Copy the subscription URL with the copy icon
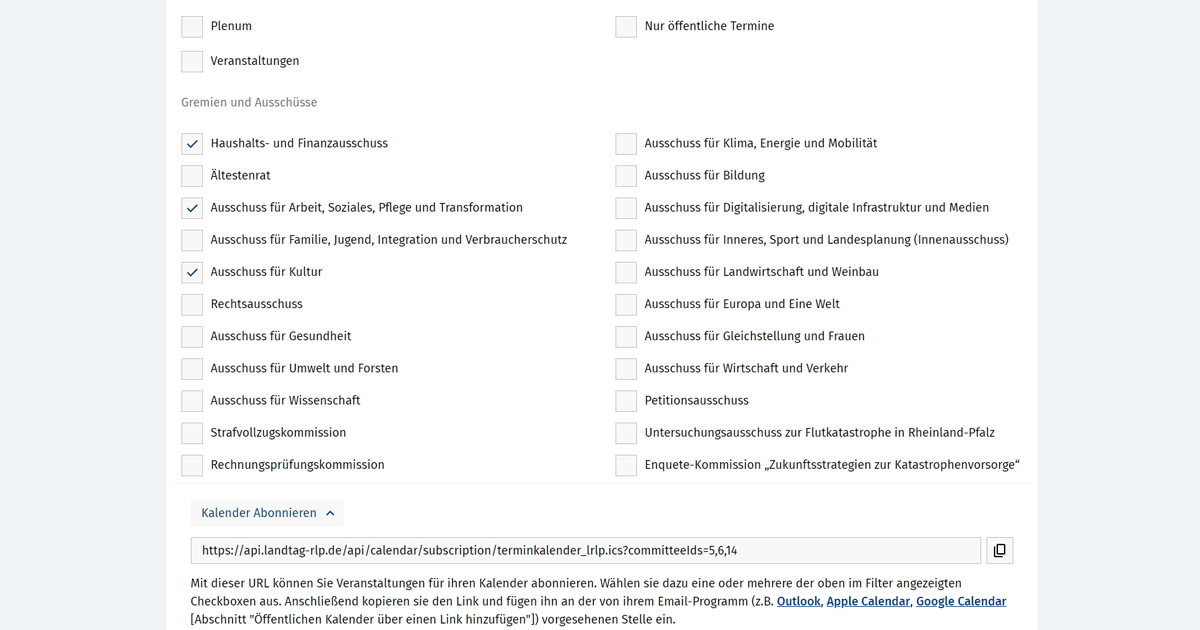Screen dimensions: 1200x630 click(x=999, y=550)
